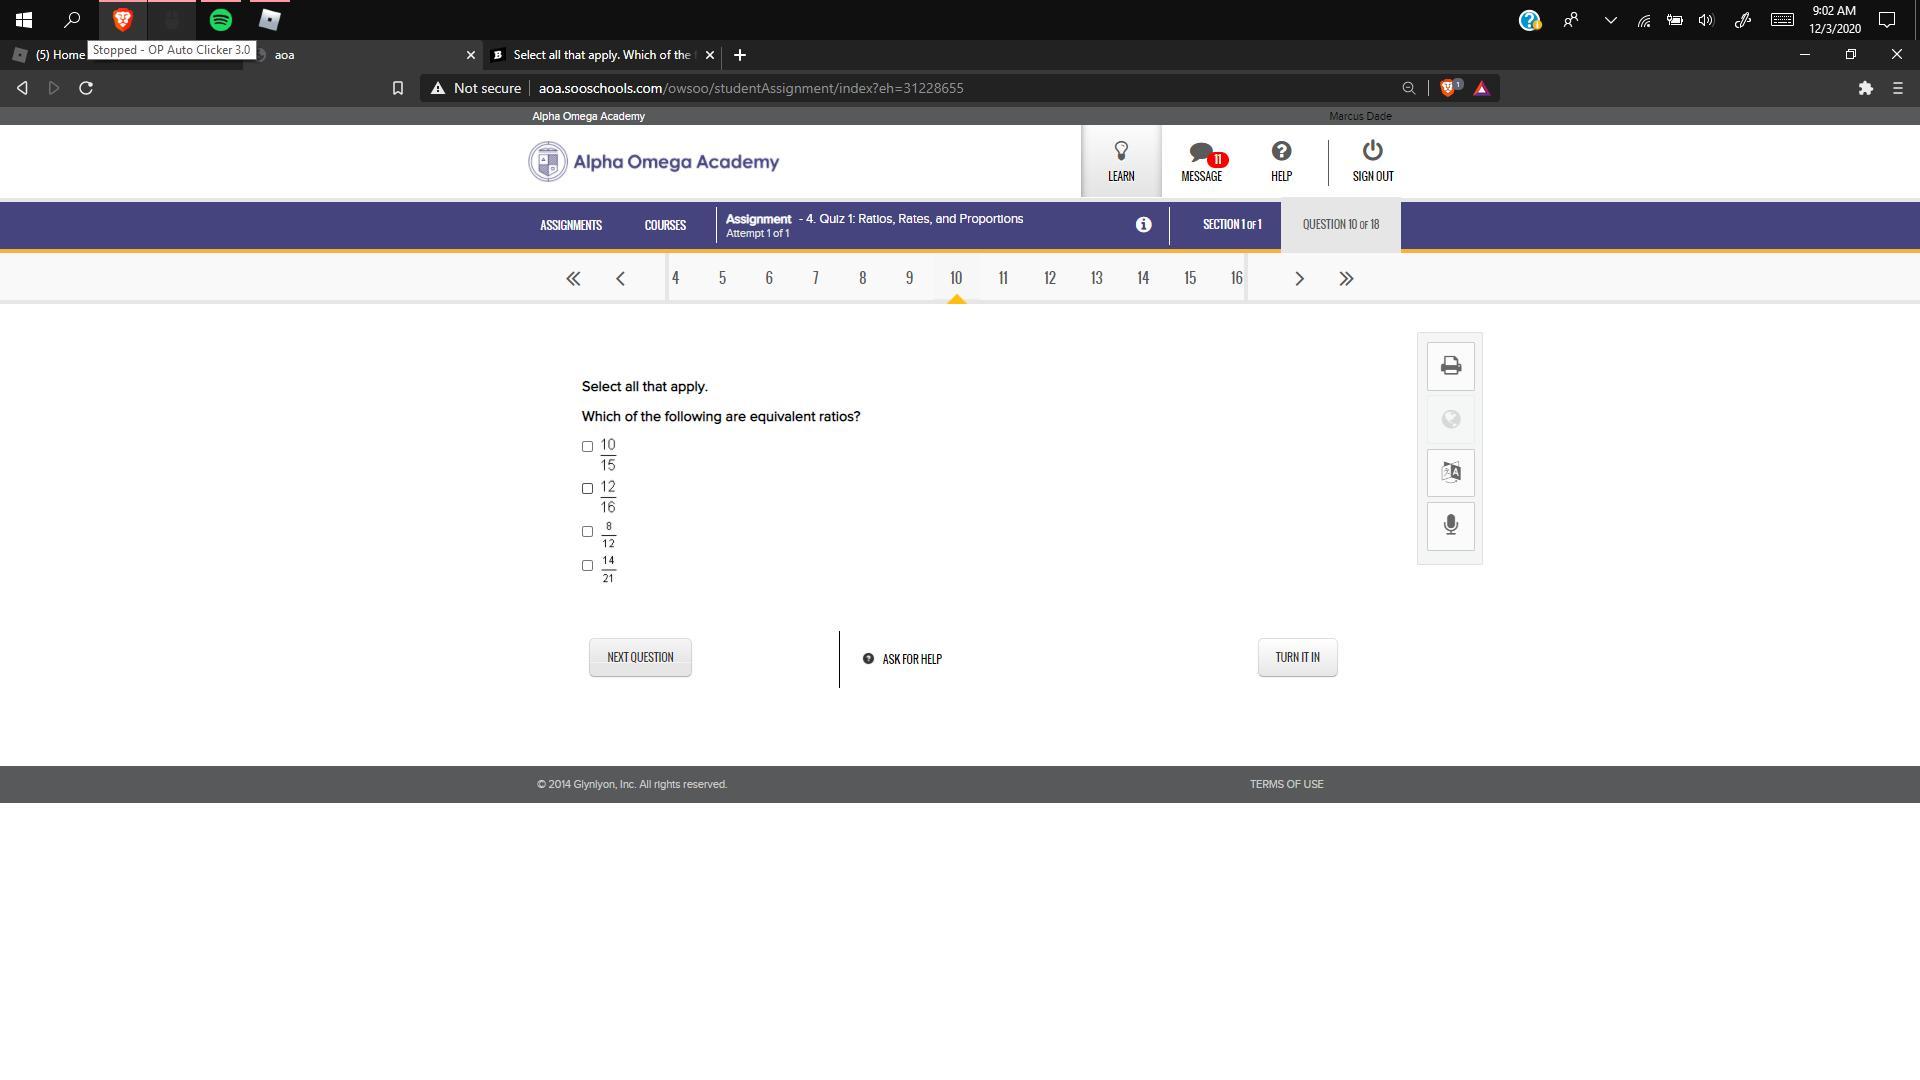
Task: Check the 14/21 ratio checkbox
Action: (x=587, y=566)
